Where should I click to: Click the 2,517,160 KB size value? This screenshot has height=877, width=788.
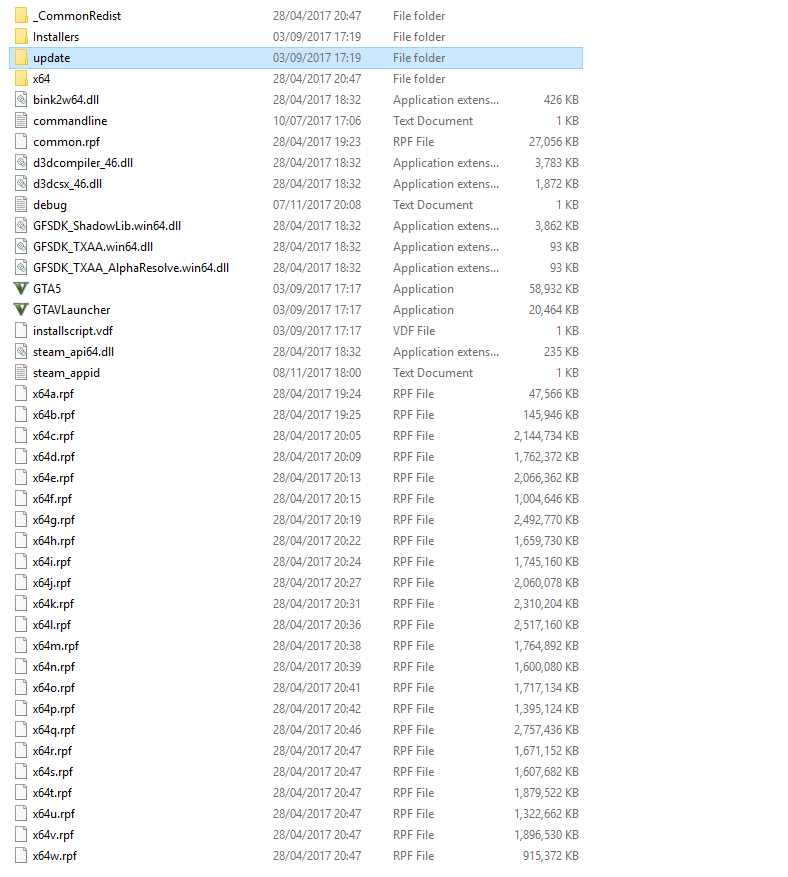(546, 625)
